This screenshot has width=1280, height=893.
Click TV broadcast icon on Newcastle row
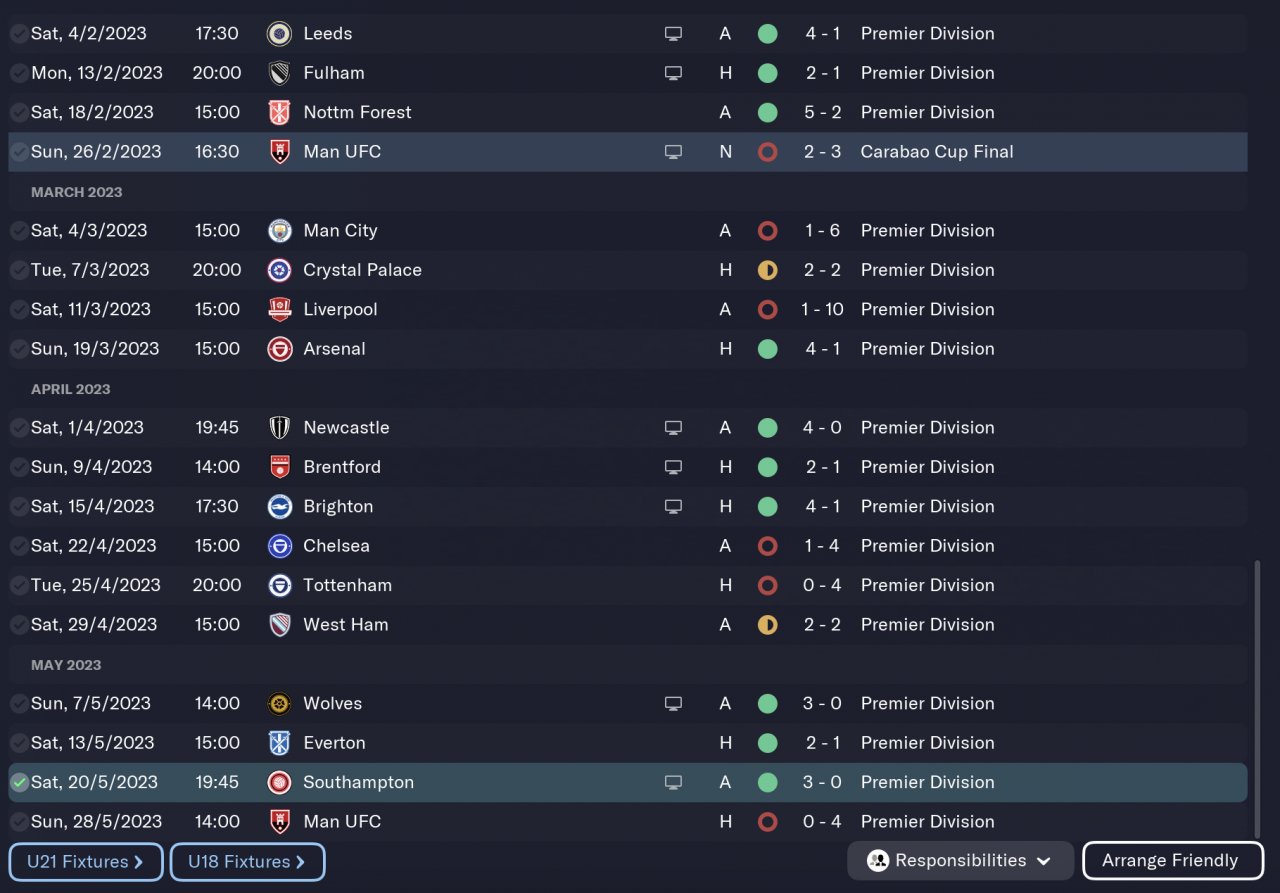point(673,428)
